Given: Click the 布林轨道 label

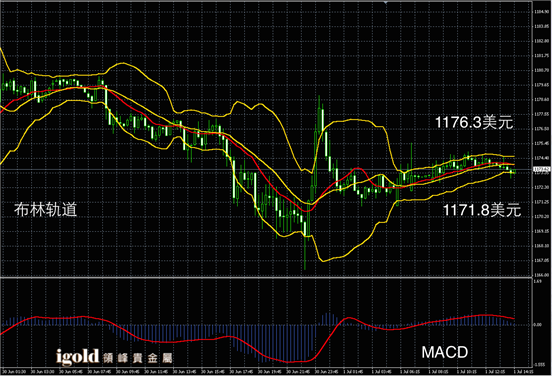Looking at the screenshot, I should [x=46, y=209].
